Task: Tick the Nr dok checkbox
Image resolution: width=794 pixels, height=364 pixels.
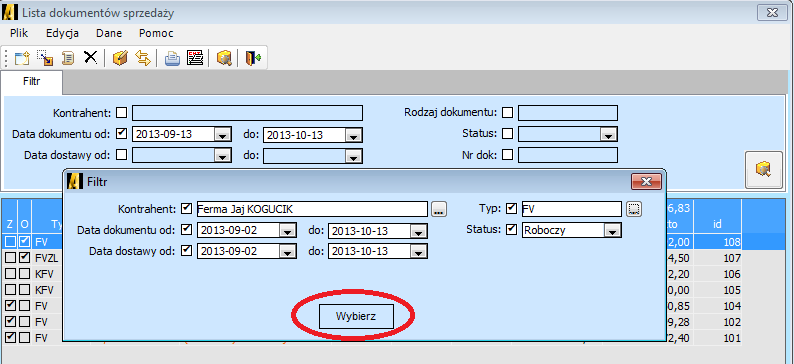Action: [x=507, y=155]
